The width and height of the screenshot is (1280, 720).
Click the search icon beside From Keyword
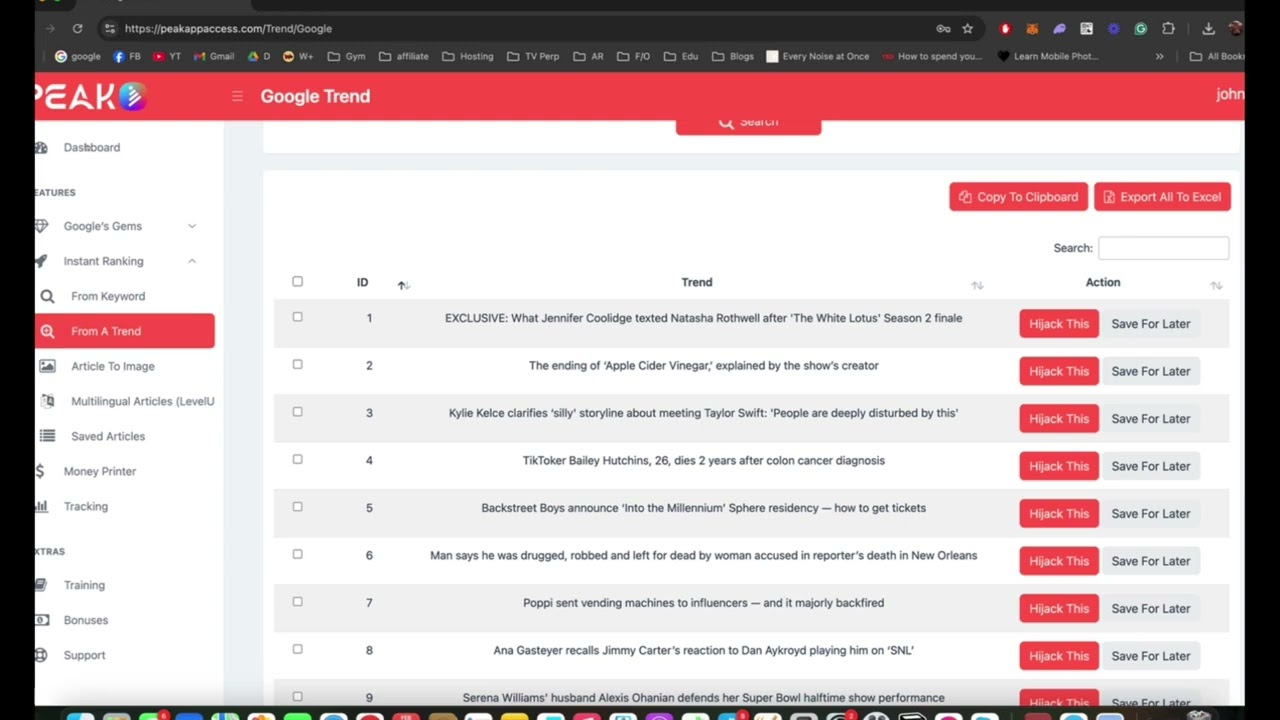point(47,296)
